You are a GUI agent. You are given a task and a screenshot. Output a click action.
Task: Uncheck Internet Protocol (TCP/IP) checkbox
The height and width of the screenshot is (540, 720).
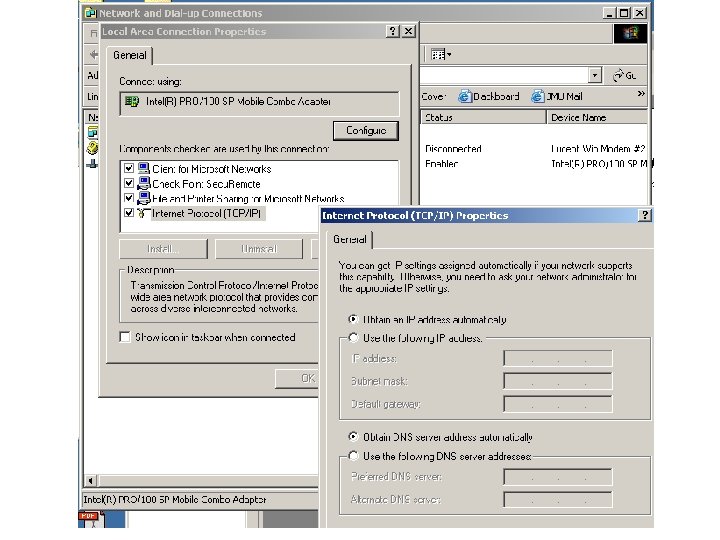pyautogui.click(x=129, y=213)
